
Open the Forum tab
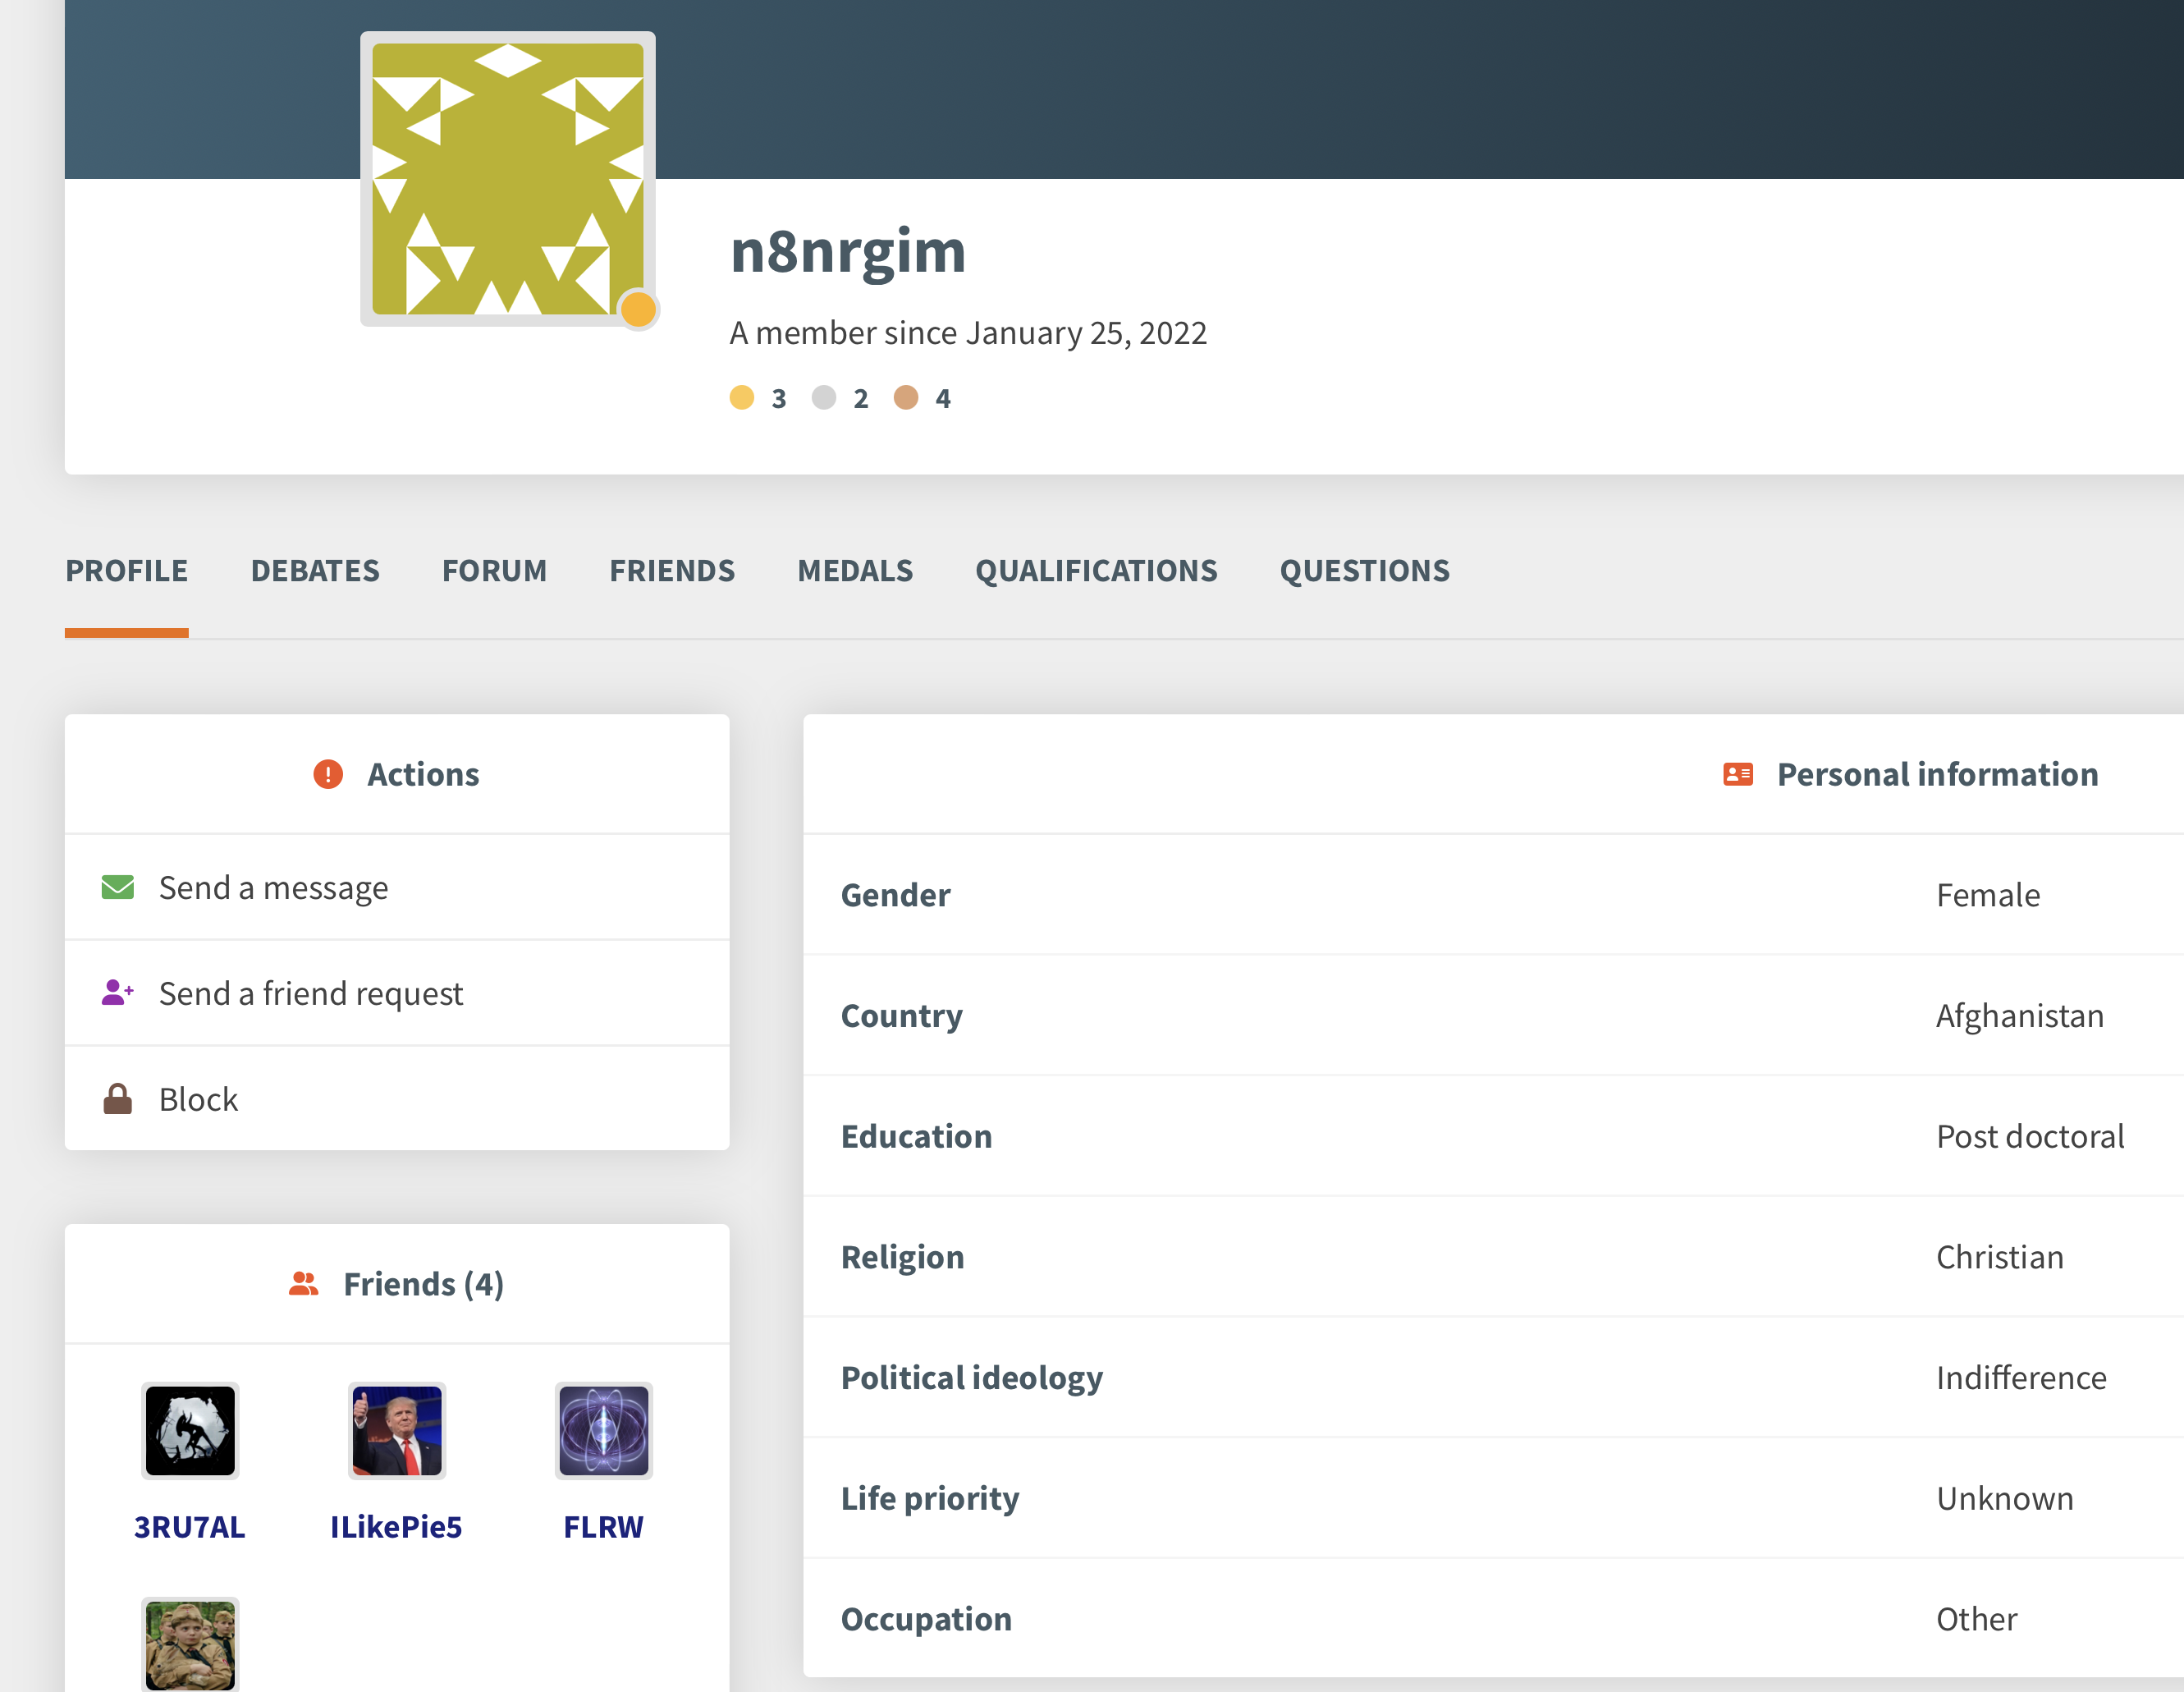pos(494,571)
